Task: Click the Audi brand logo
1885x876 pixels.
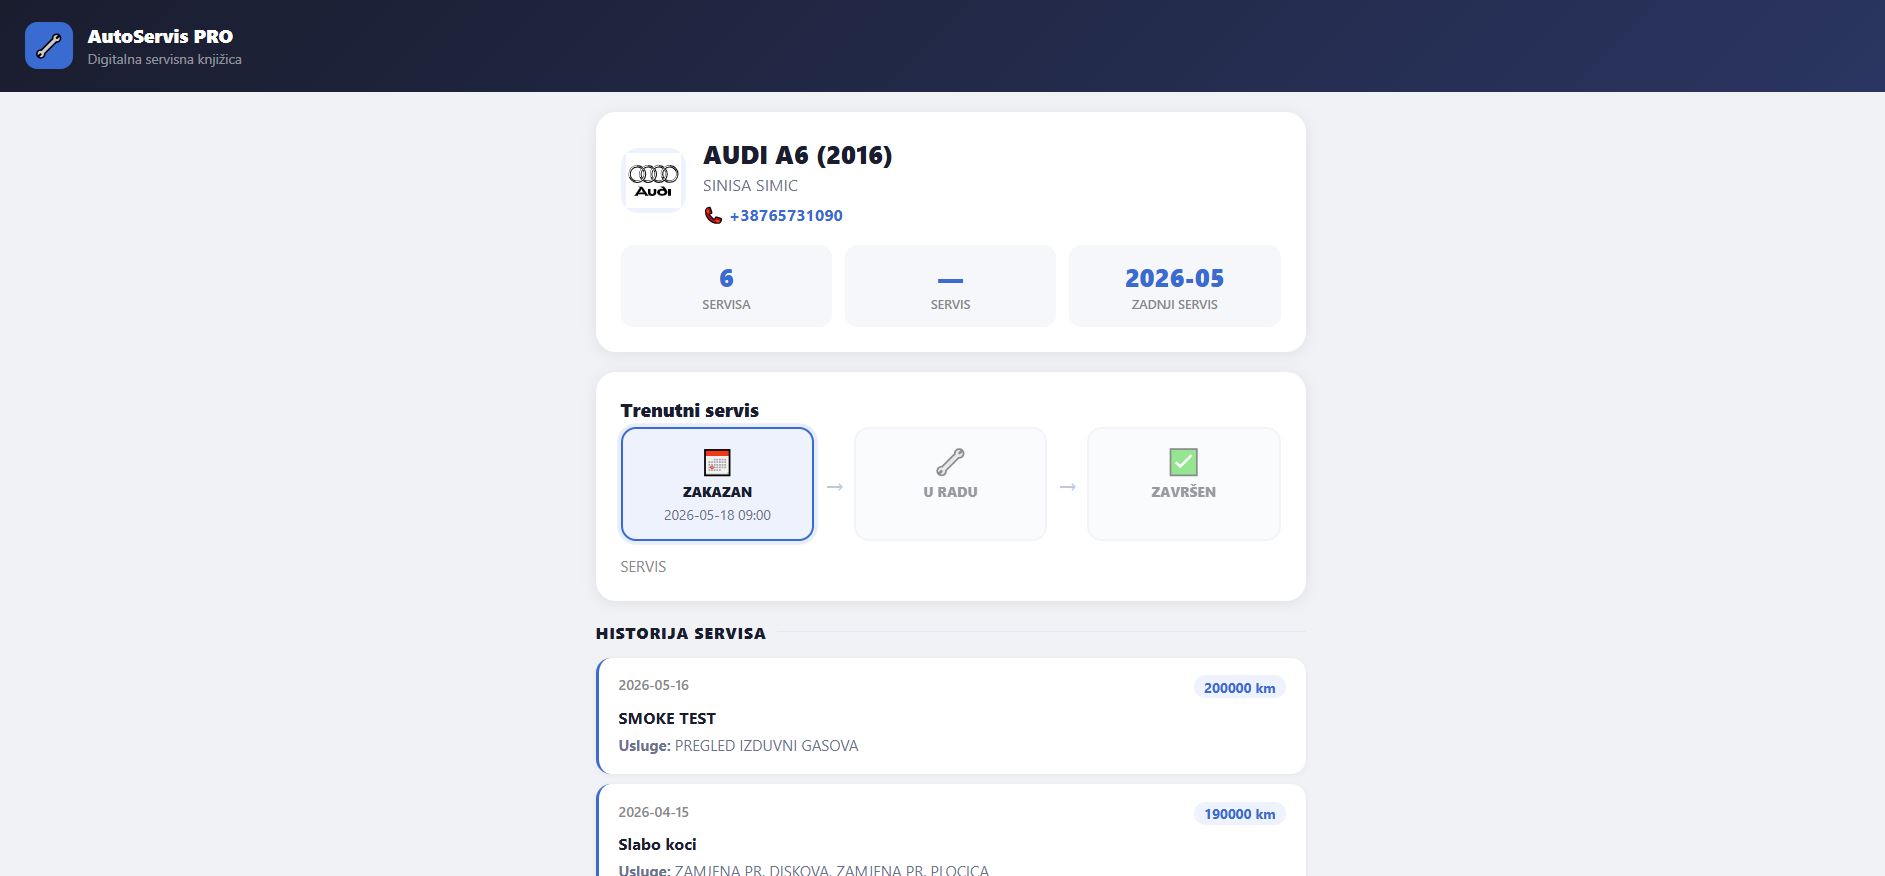Action: coord(653,181)
